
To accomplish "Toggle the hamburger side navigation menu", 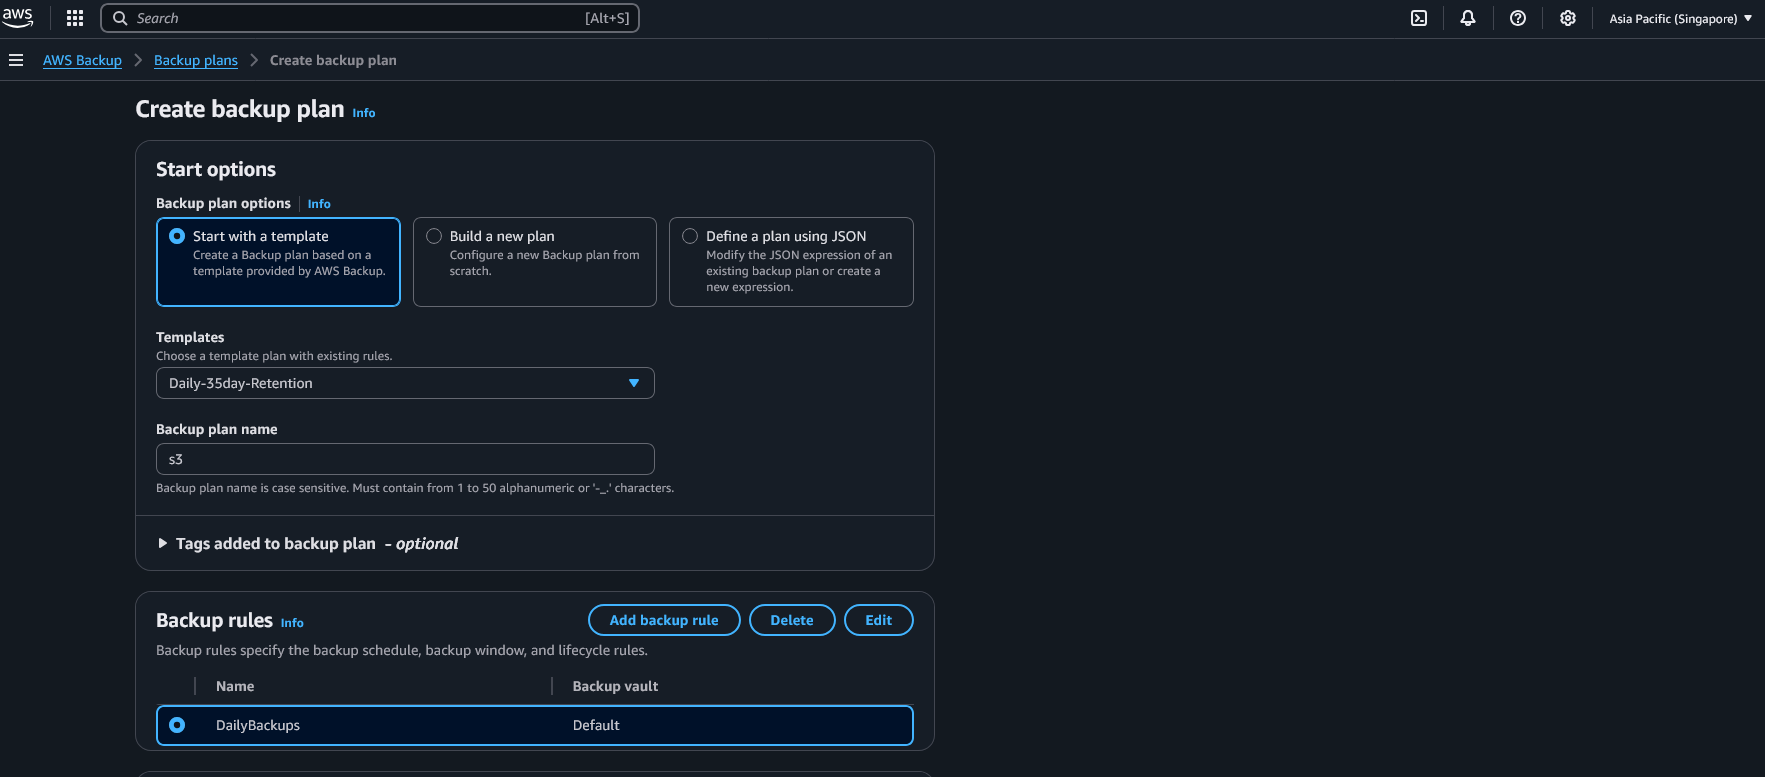I will click(x=16, y=60).
